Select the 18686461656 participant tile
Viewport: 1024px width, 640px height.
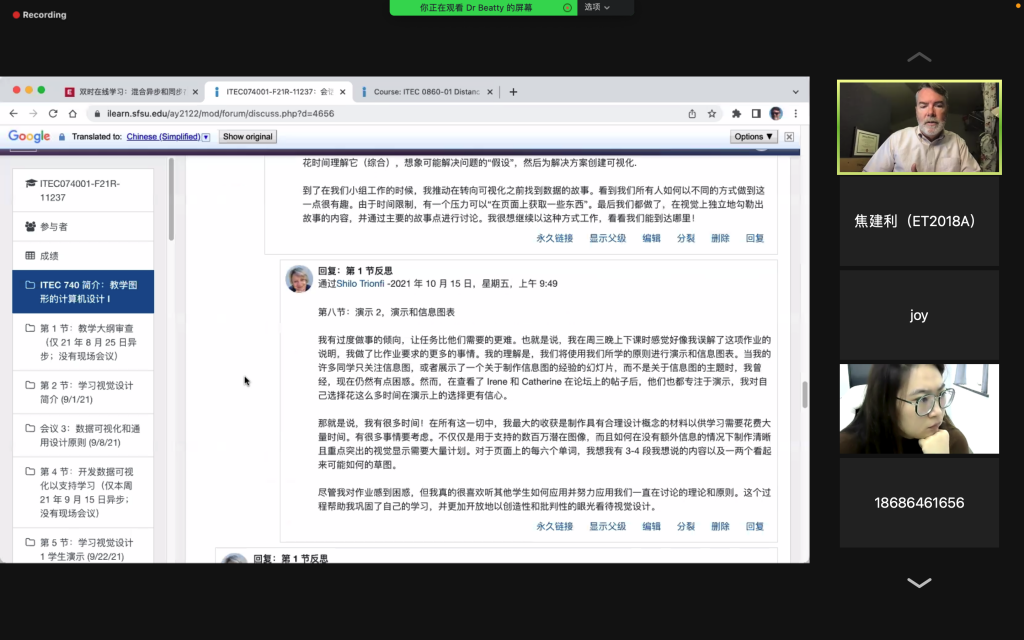click(919, 503)
